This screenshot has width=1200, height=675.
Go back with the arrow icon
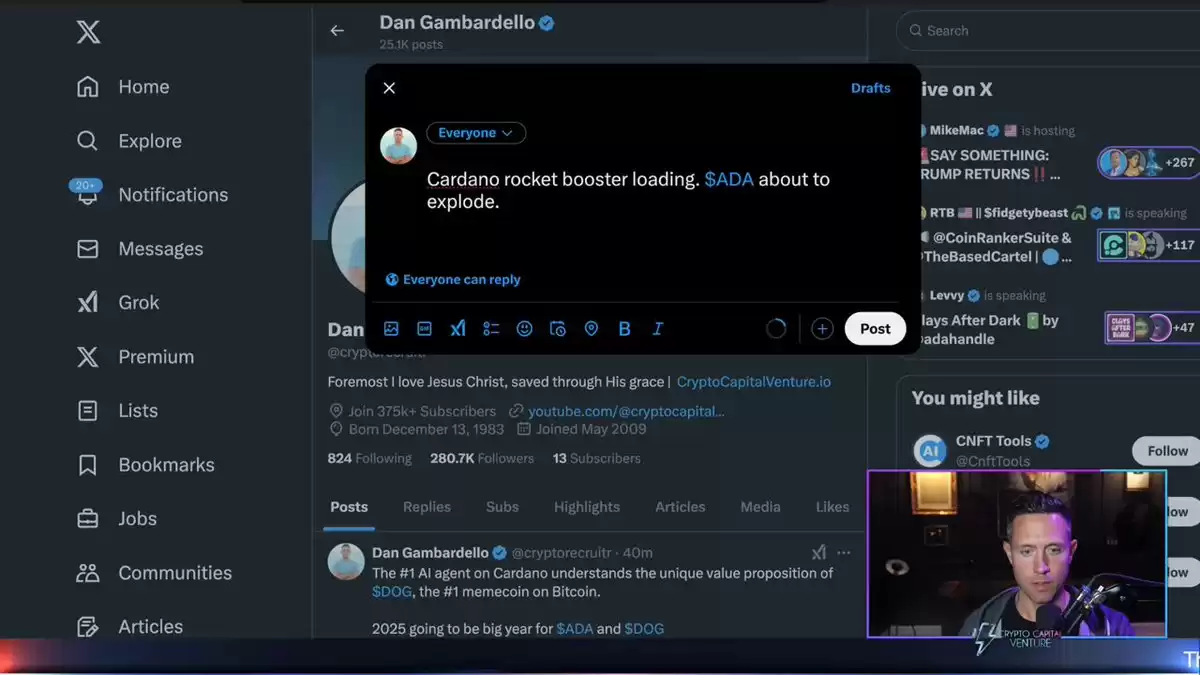pyautogui.click(x=337, y=31)
